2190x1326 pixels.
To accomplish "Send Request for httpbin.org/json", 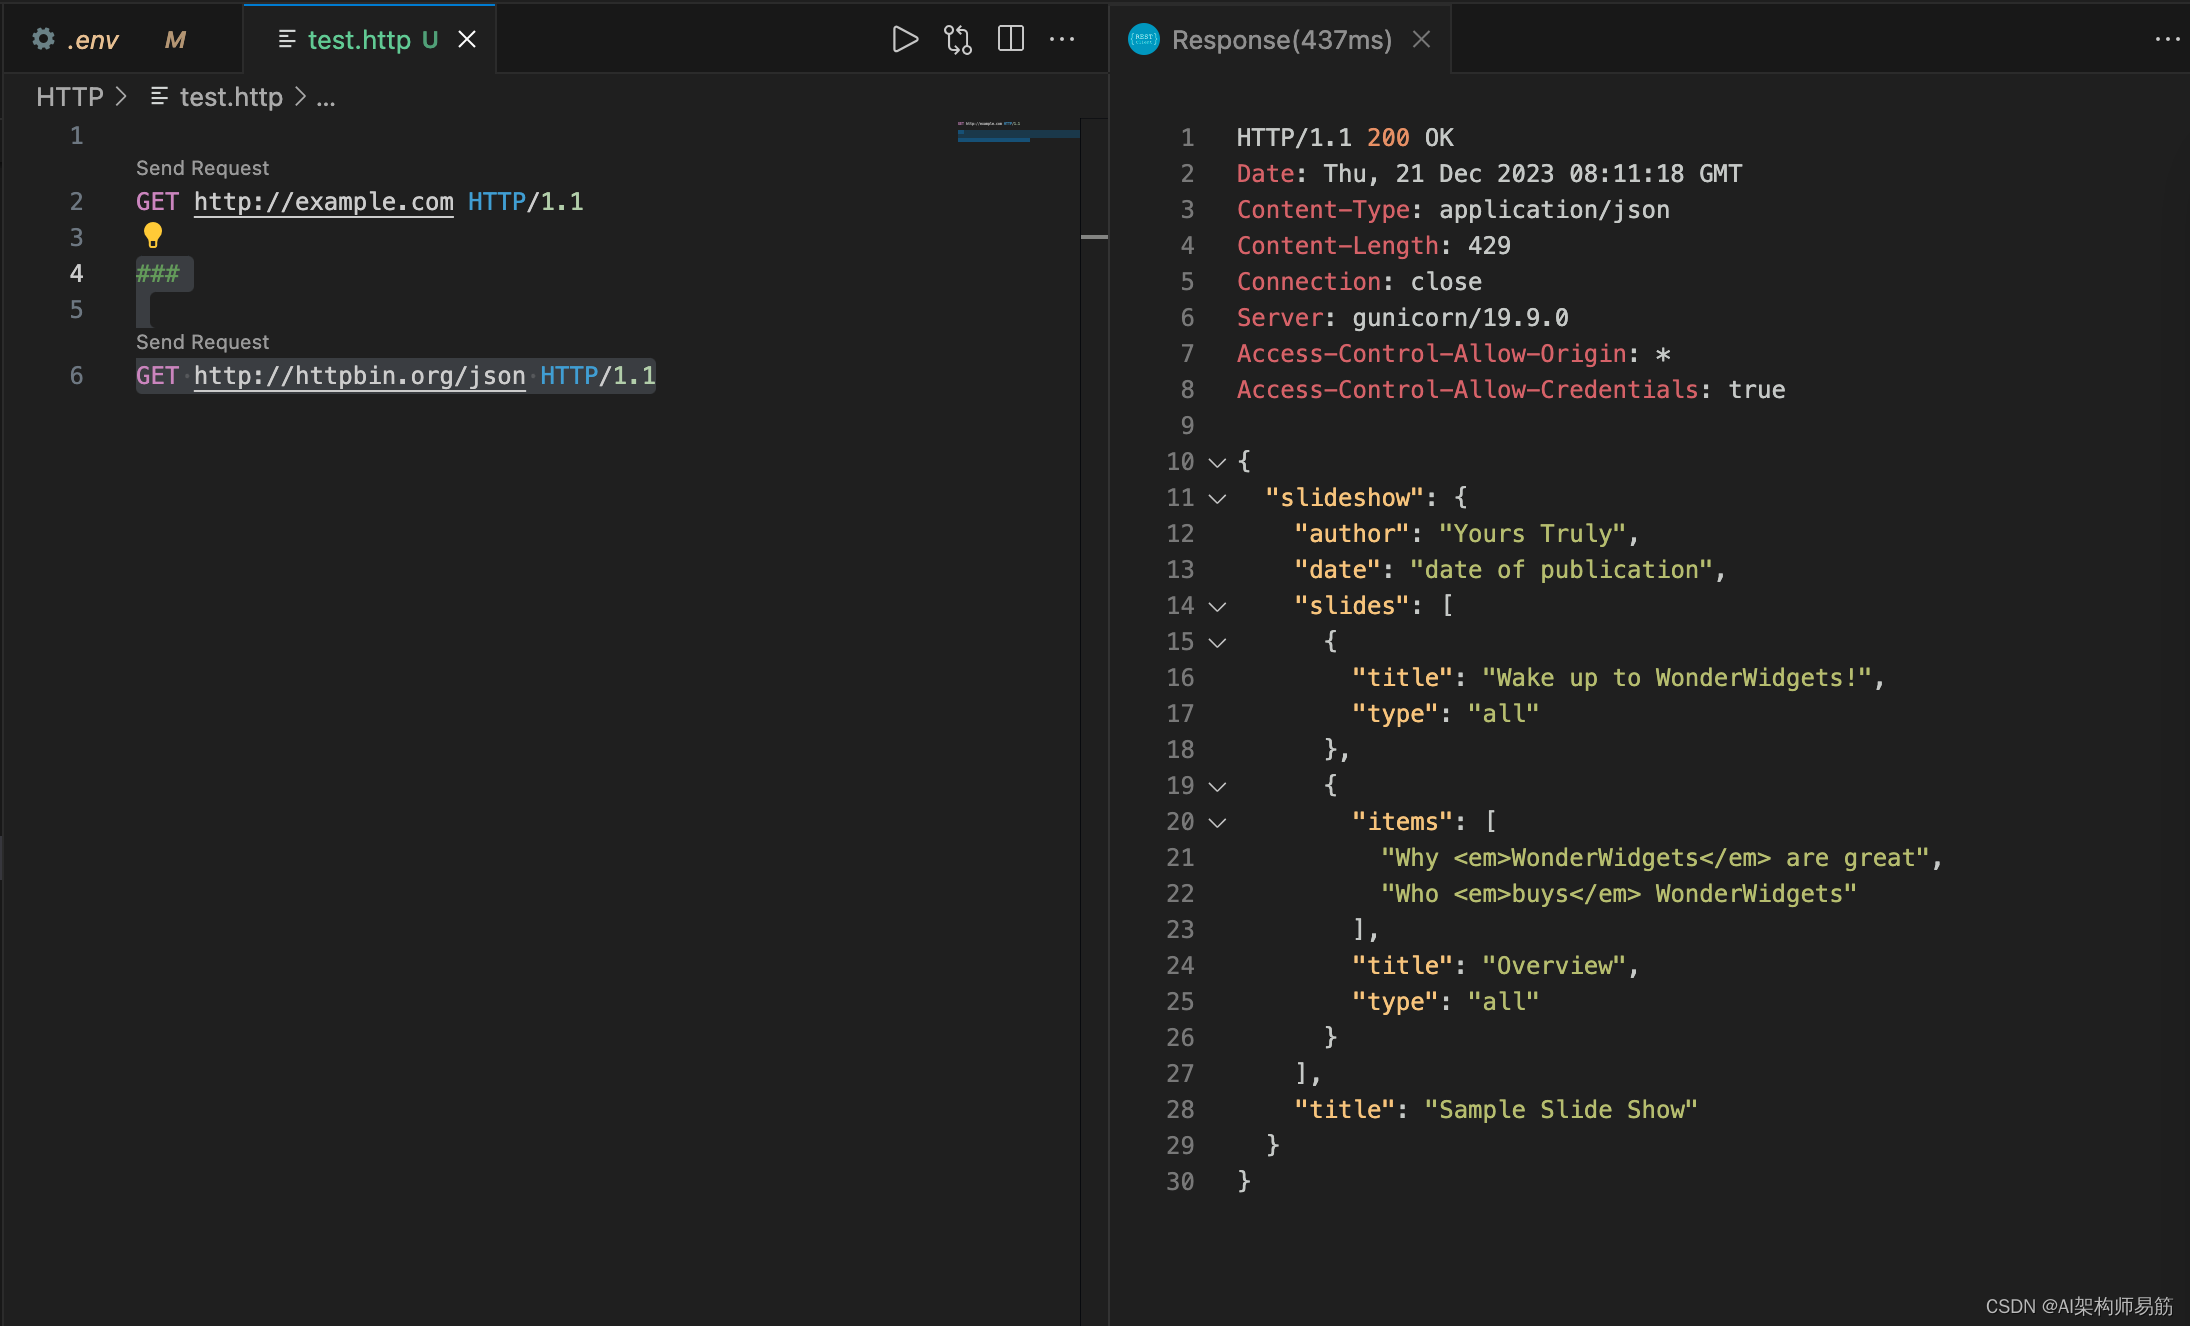I will tap(202, 342).
